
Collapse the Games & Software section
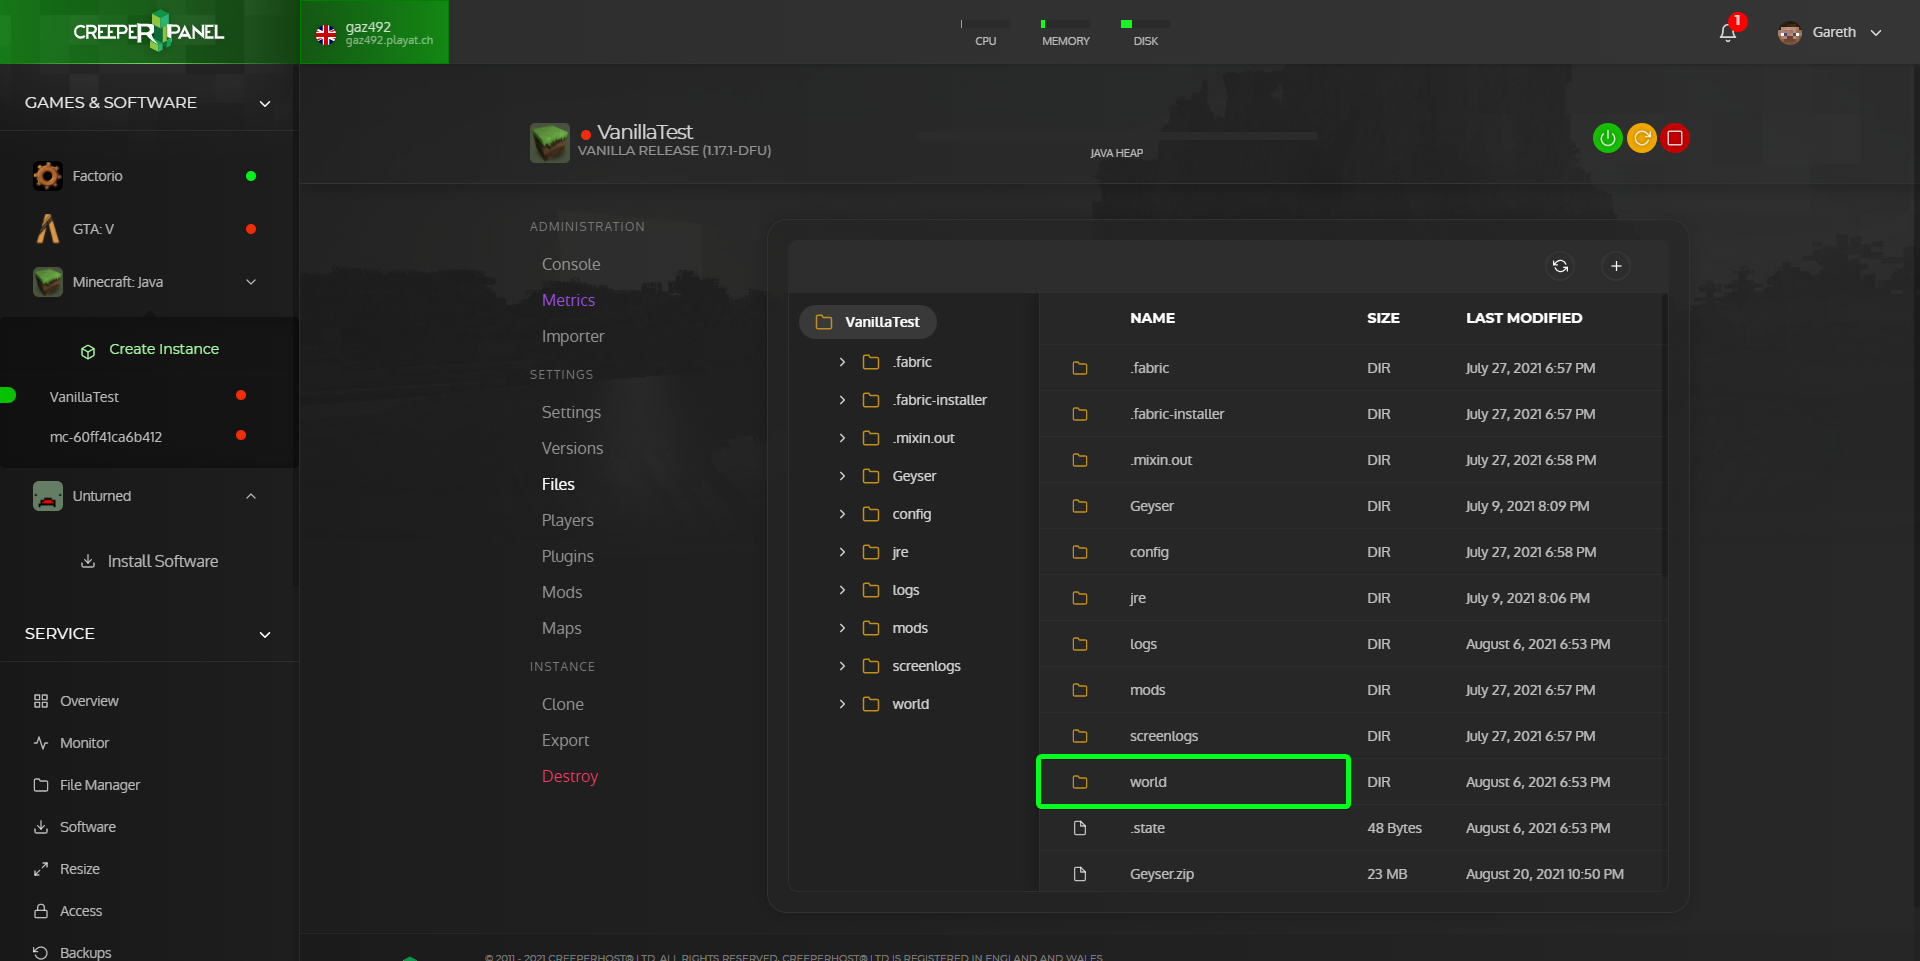tap(265, 103)
